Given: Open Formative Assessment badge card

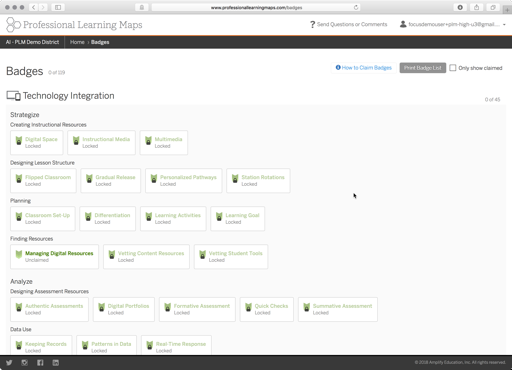Looking at the screenshot, I should click(197, 309).
